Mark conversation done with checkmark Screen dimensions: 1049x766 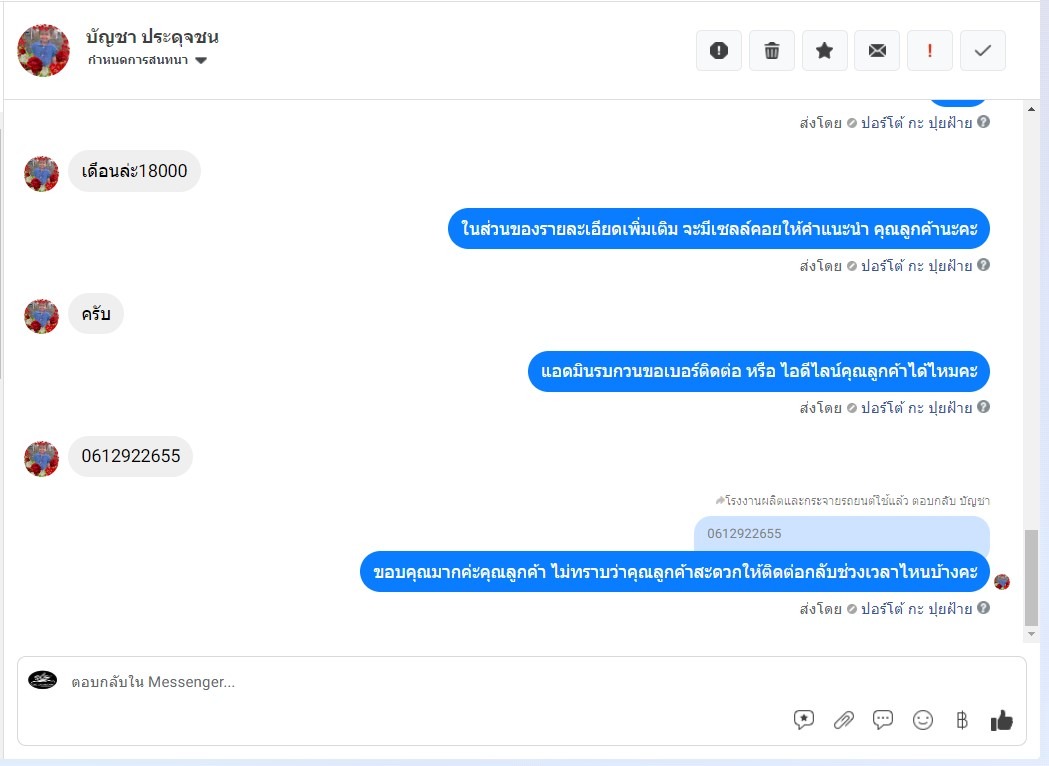pyautogui.click(x=983, y=50)
